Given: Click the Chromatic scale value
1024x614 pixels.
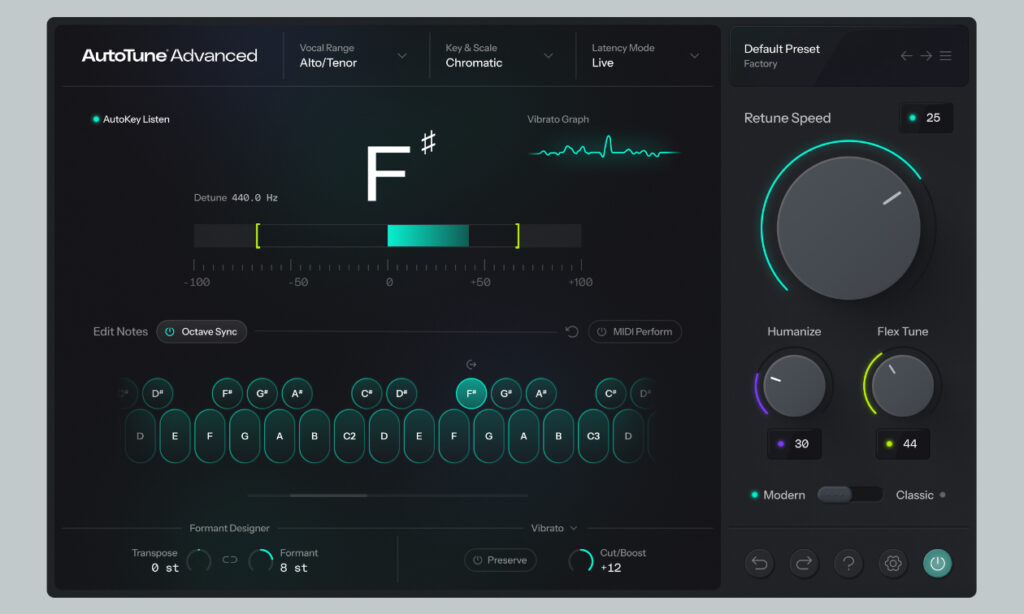Looking at the screenshot, I should click(x=473, y=63).
